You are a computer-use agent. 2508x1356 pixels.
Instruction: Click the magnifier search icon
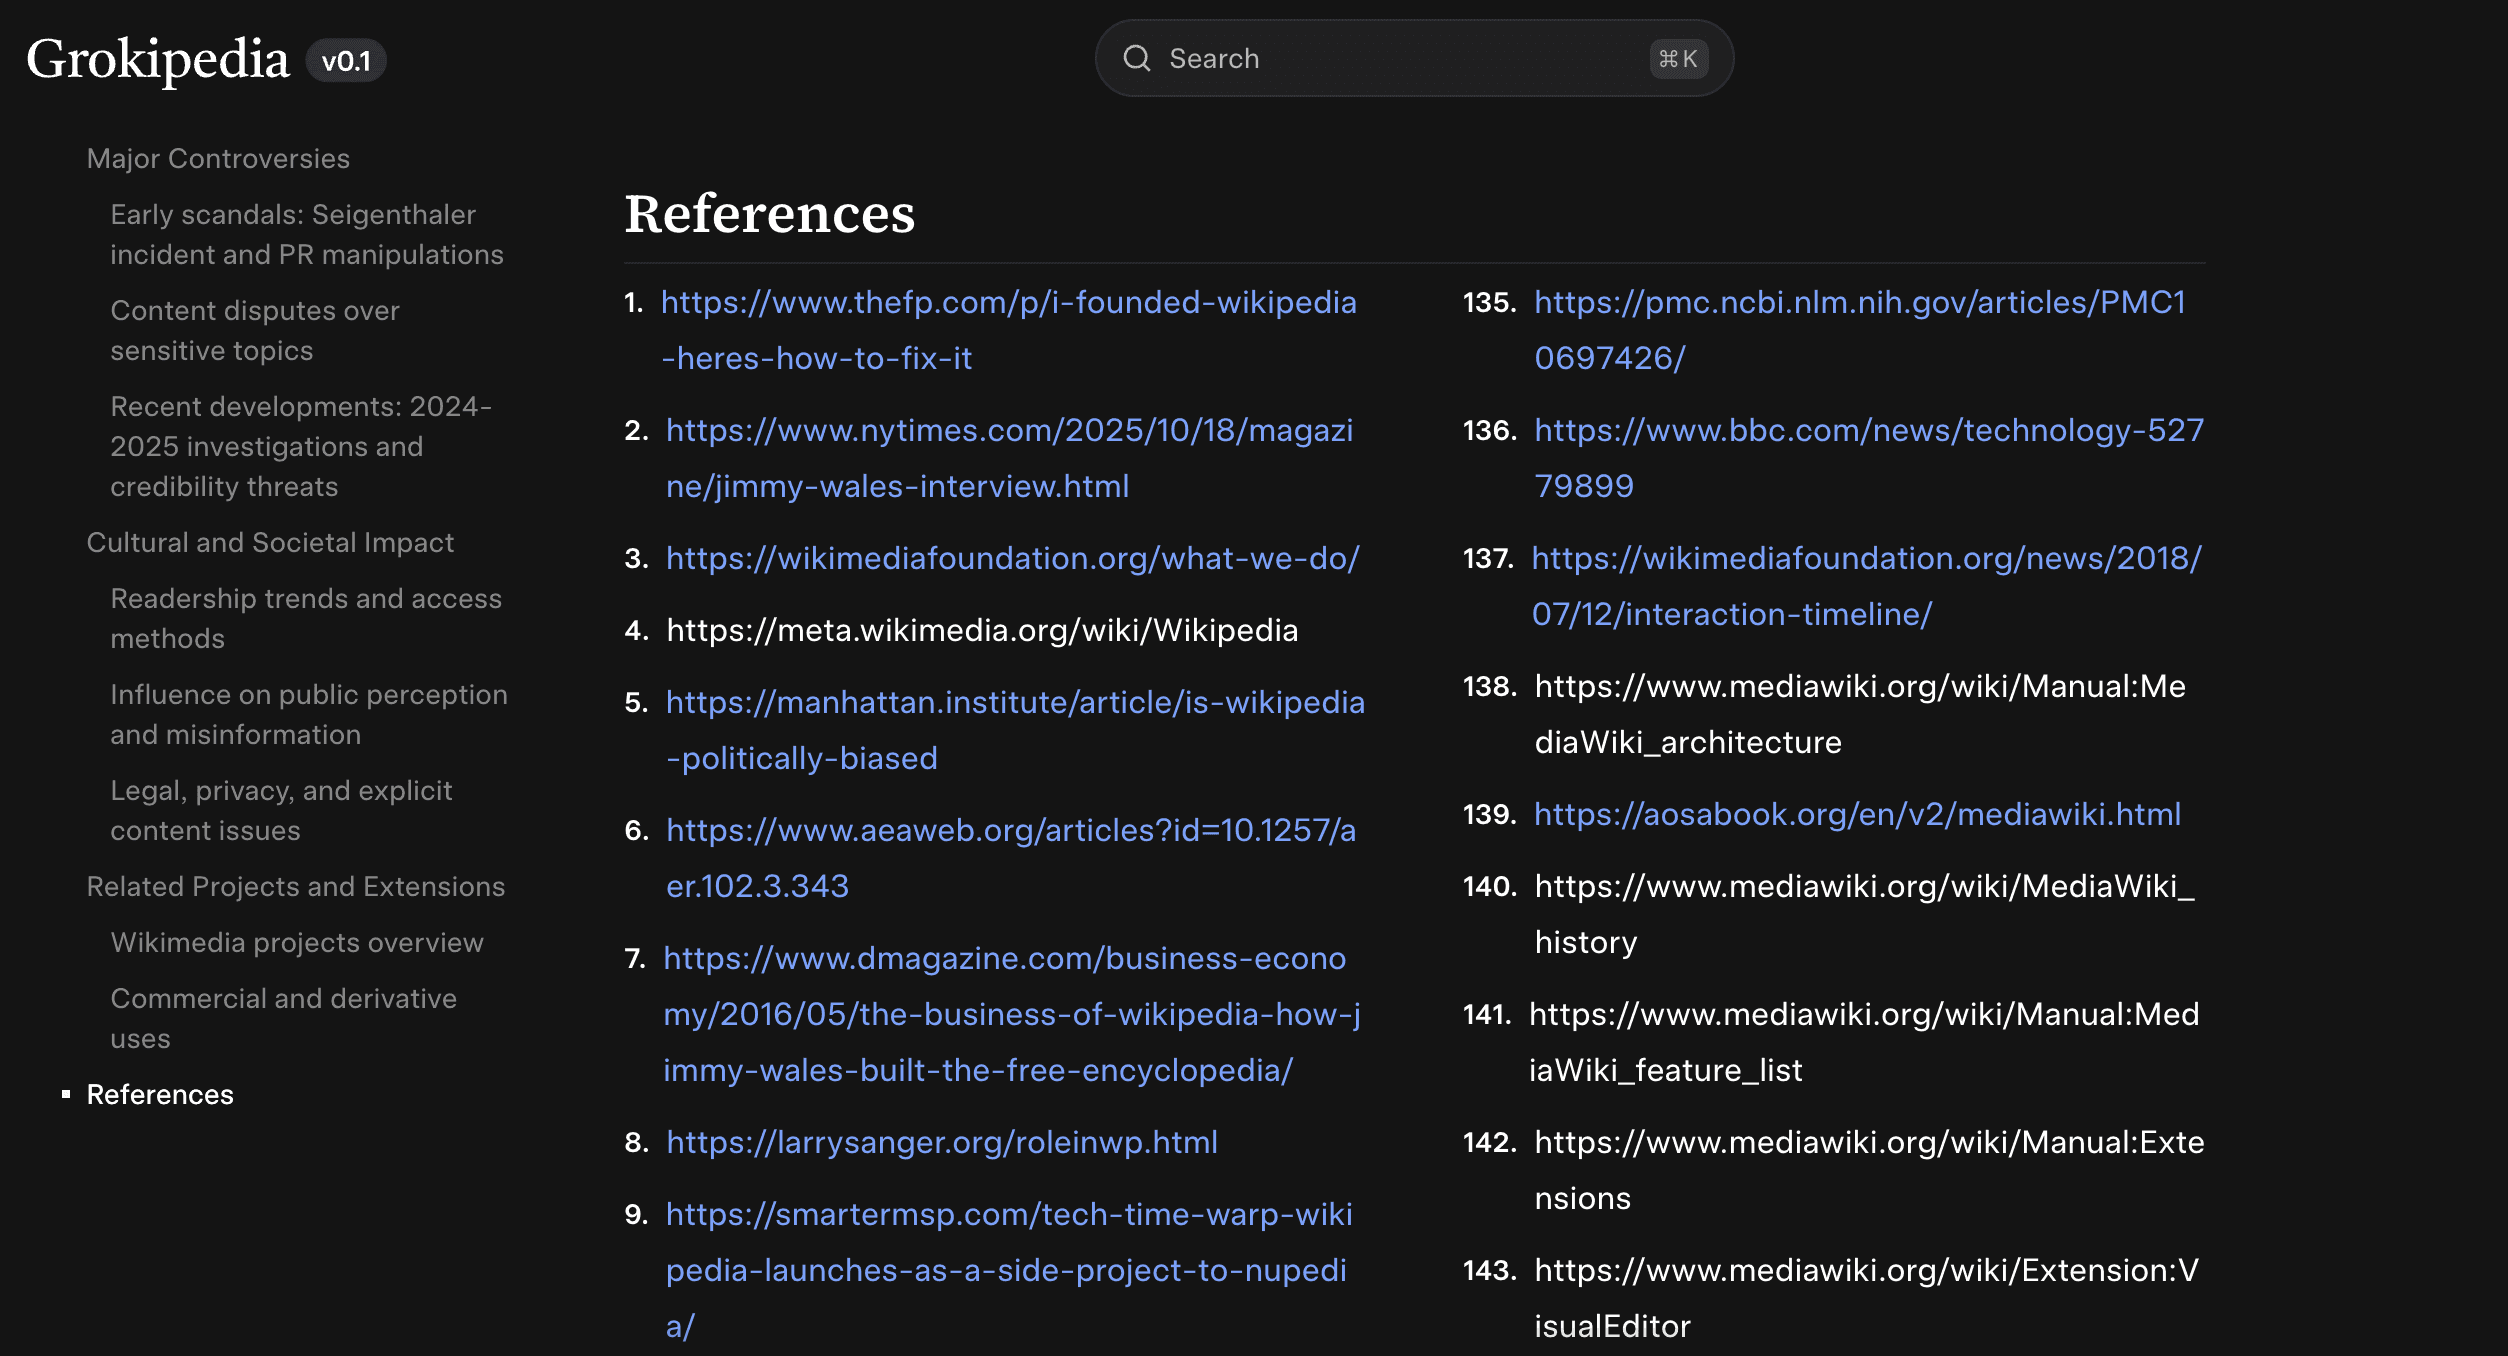1137,58
